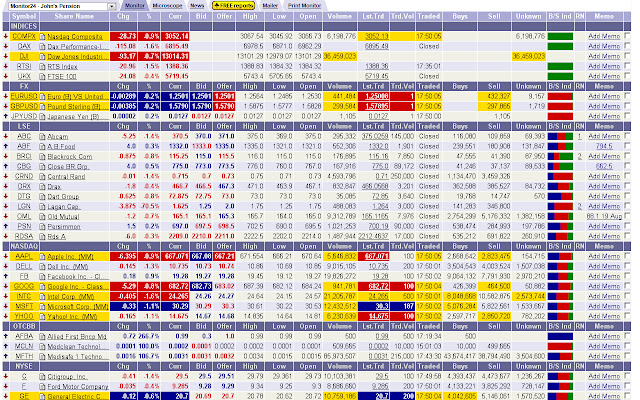Click the document icon beside Facebook Inc.
This screenshot has height=400, width=640.
point(42,276)
